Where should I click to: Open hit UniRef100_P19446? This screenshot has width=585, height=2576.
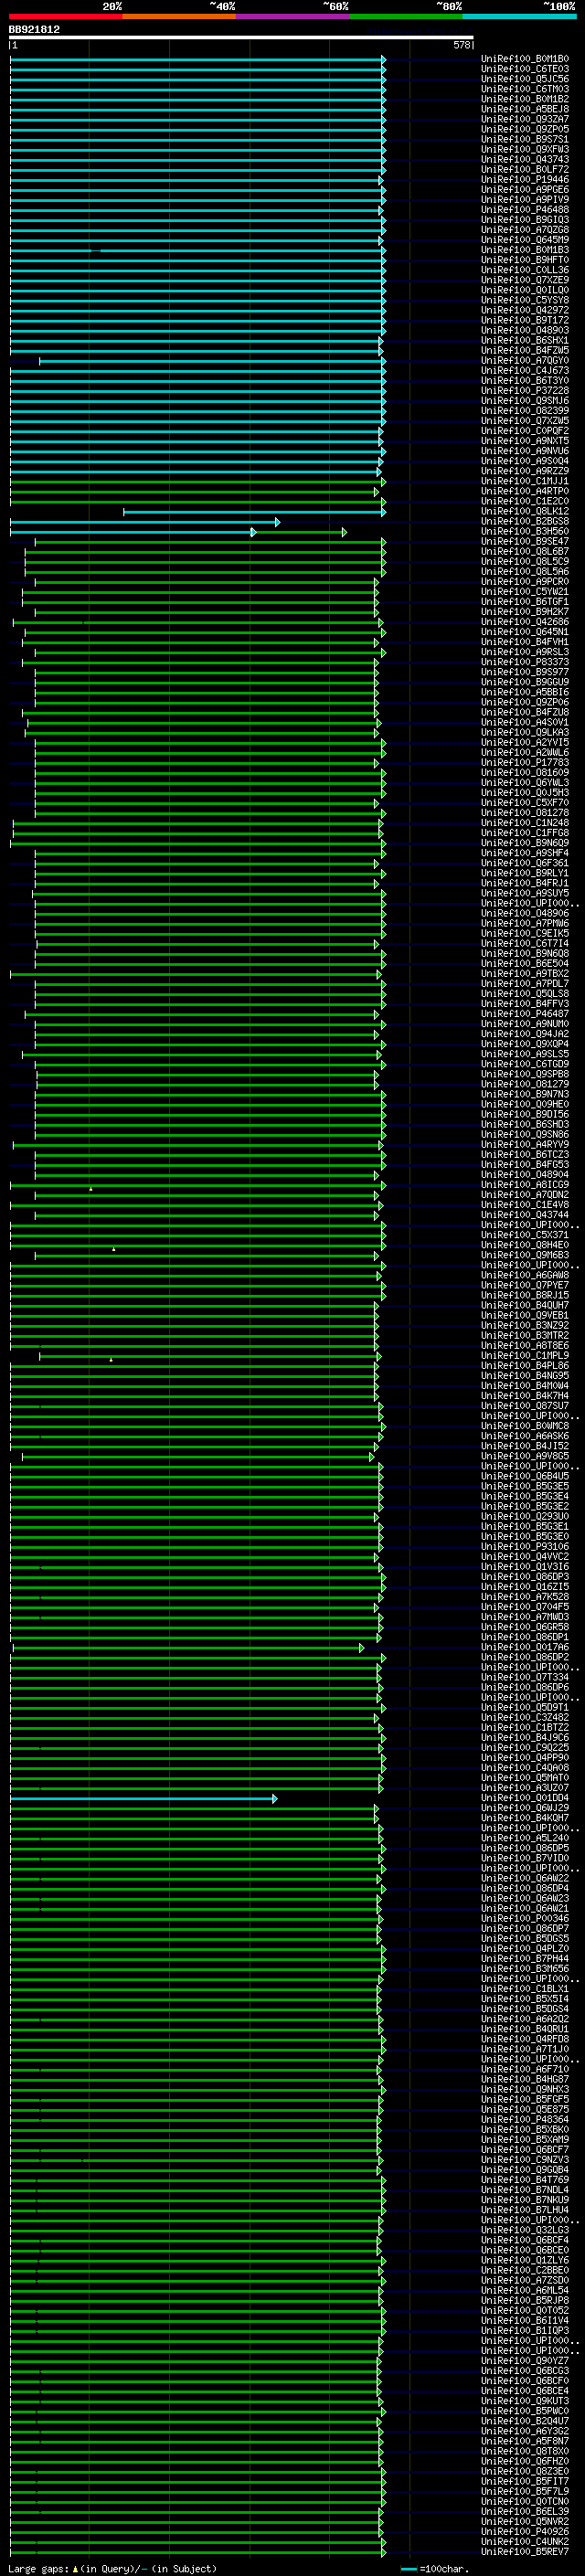click(x=525, y=180)
